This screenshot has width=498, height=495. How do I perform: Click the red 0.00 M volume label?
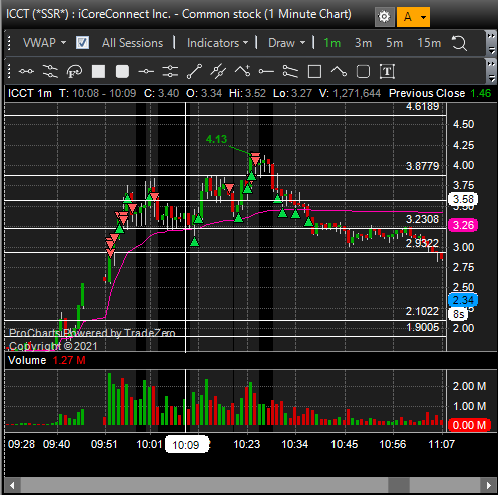tap(469, 425)
